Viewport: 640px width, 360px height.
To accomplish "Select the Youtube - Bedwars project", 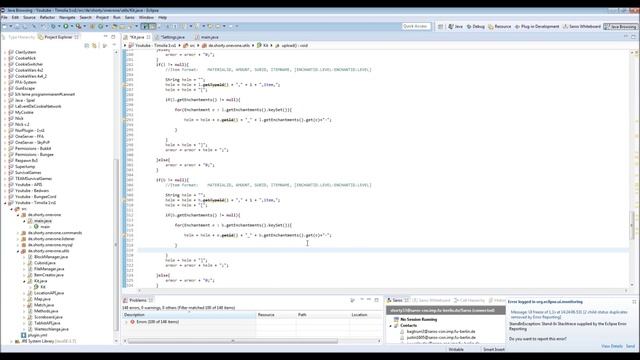I will (31, 191).
